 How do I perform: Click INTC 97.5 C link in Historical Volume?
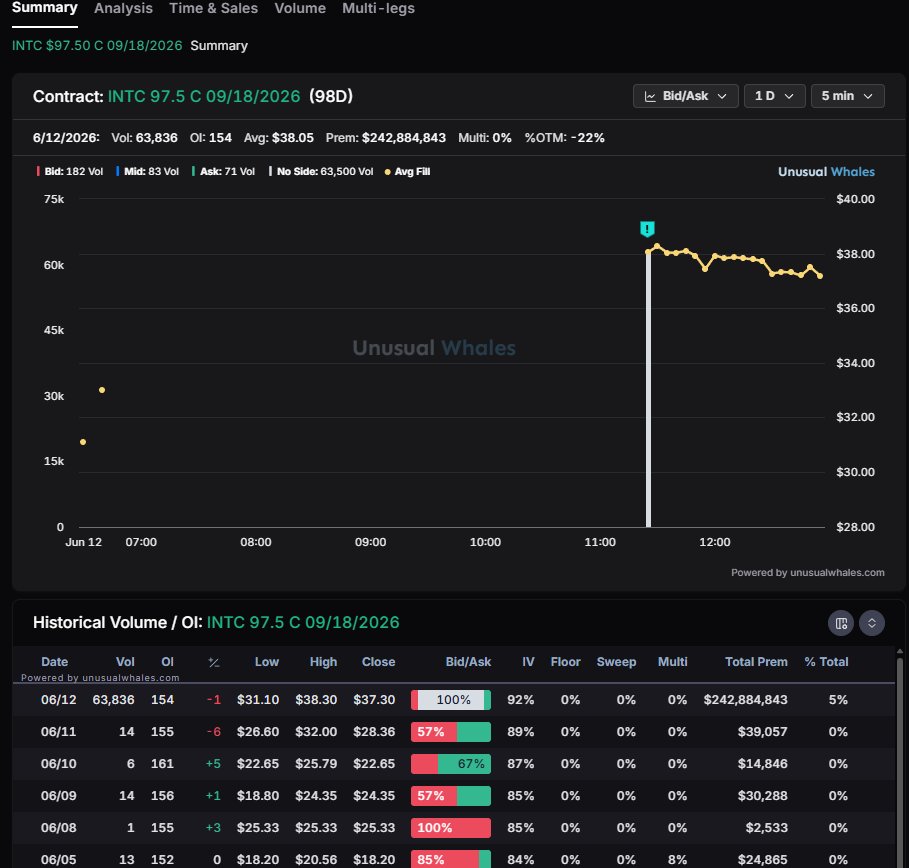pos(303,623)
